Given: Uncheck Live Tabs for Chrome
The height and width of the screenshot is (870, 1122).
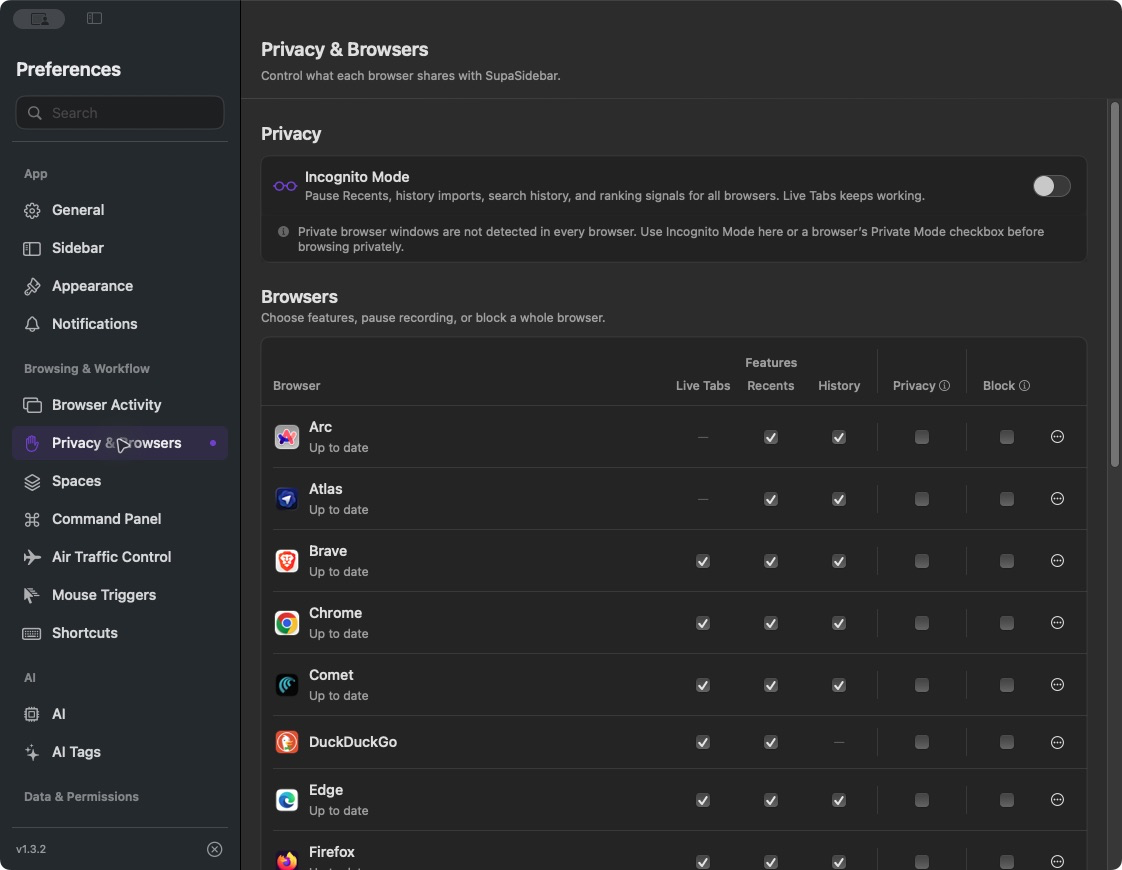Looking at the screenshot, I should [703, 623].
